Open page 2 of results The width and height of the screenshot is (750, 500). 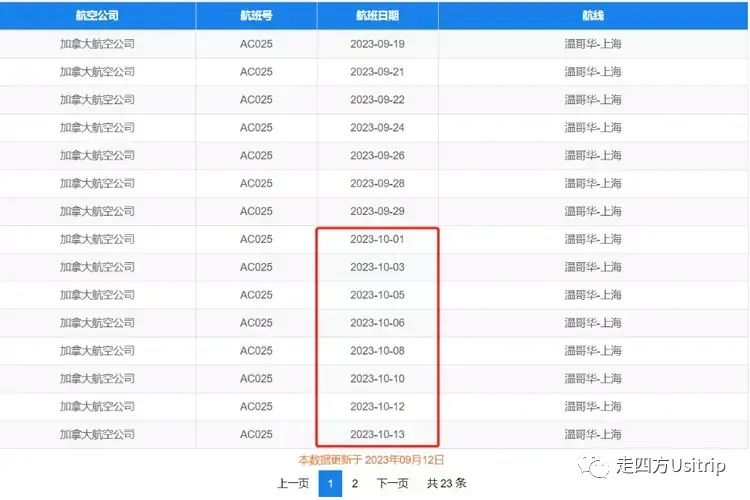click(x=354, y=483)
